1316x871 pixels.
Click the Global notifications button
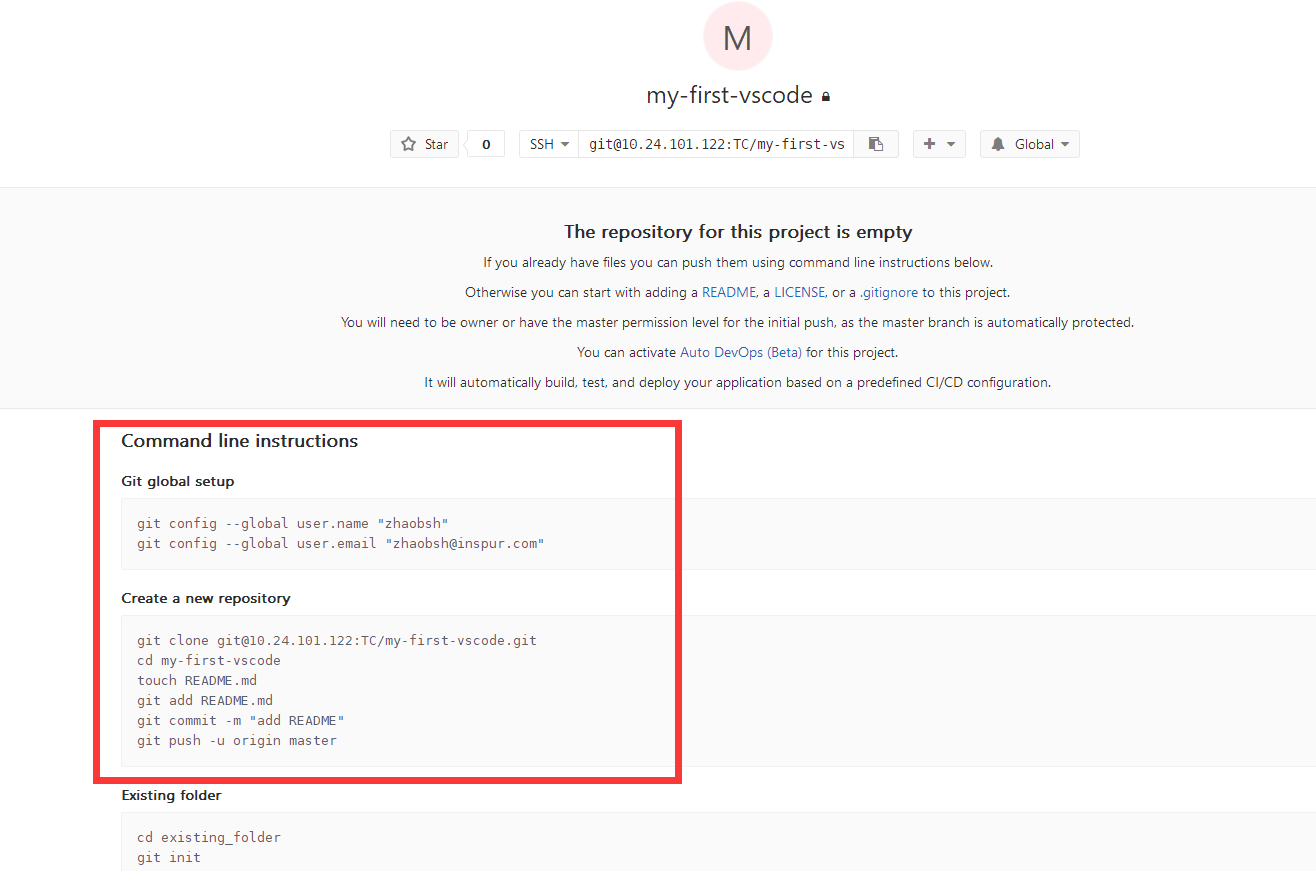click(x=1029, y=143)
